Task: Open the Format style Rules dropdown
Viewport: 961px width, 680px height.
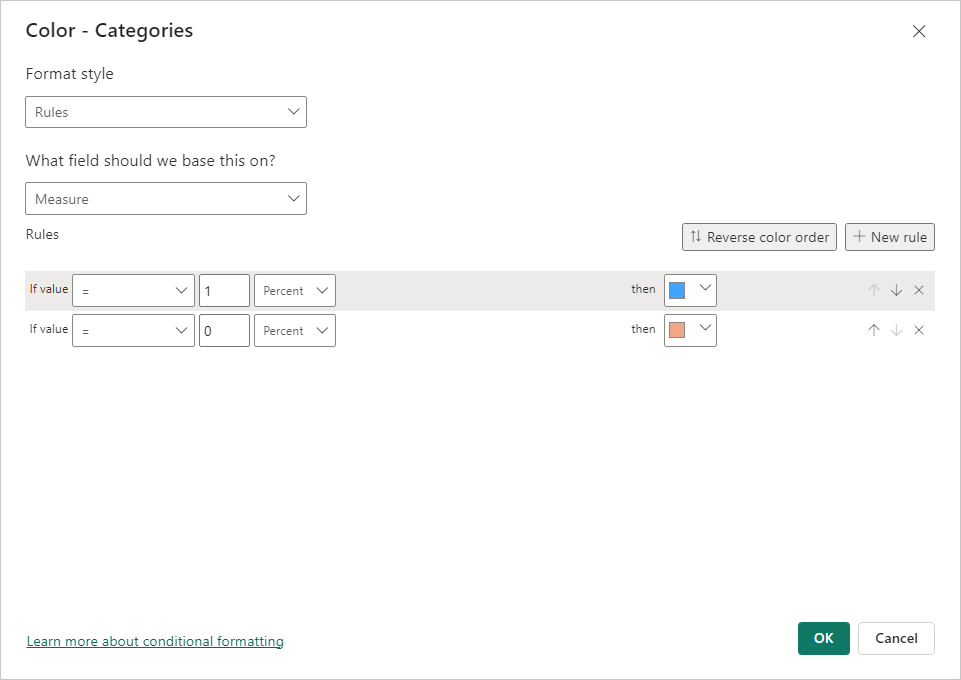Action: [x=165, y=112]
